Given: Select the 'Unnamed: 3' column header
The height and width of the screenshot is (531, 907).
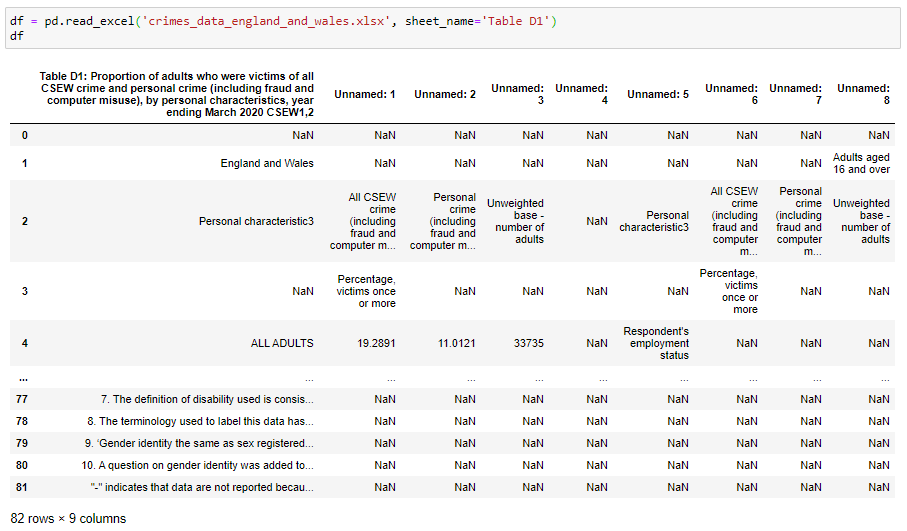Looking at the screenshot, I should [x=517, y=94].
